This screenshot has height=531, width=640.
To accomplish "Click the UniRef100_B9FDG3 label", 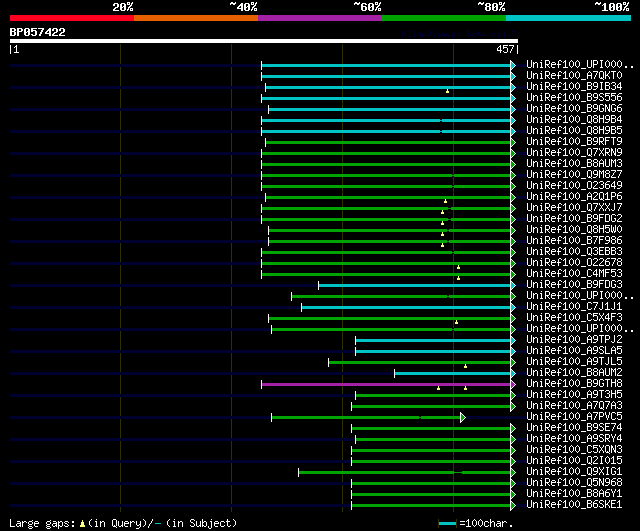I will [574, 285].
